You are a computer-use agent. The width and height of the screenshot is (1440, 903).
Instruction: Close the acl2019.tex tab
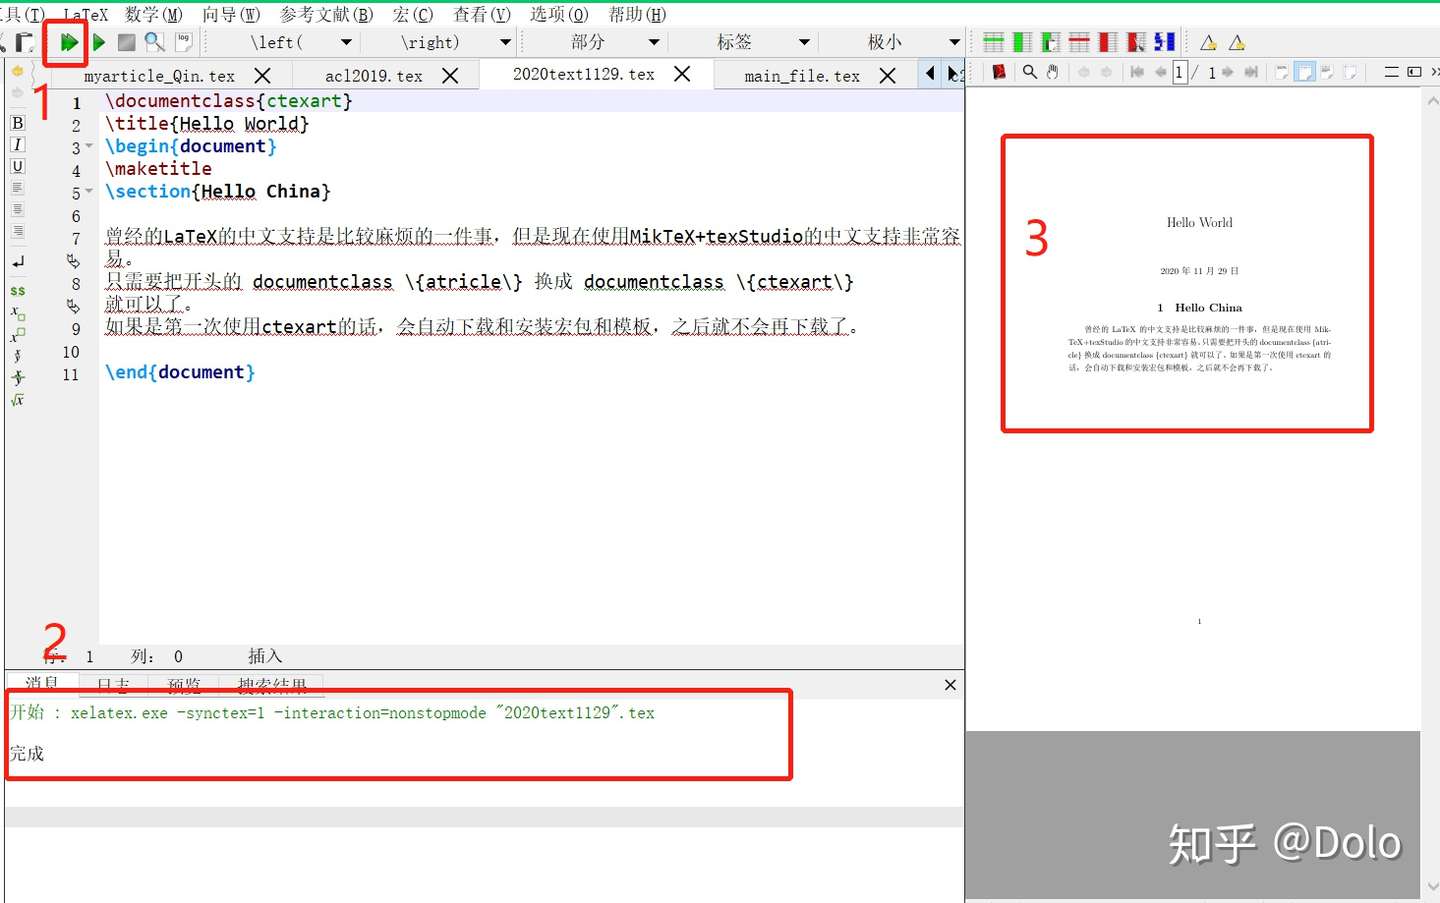450,76
